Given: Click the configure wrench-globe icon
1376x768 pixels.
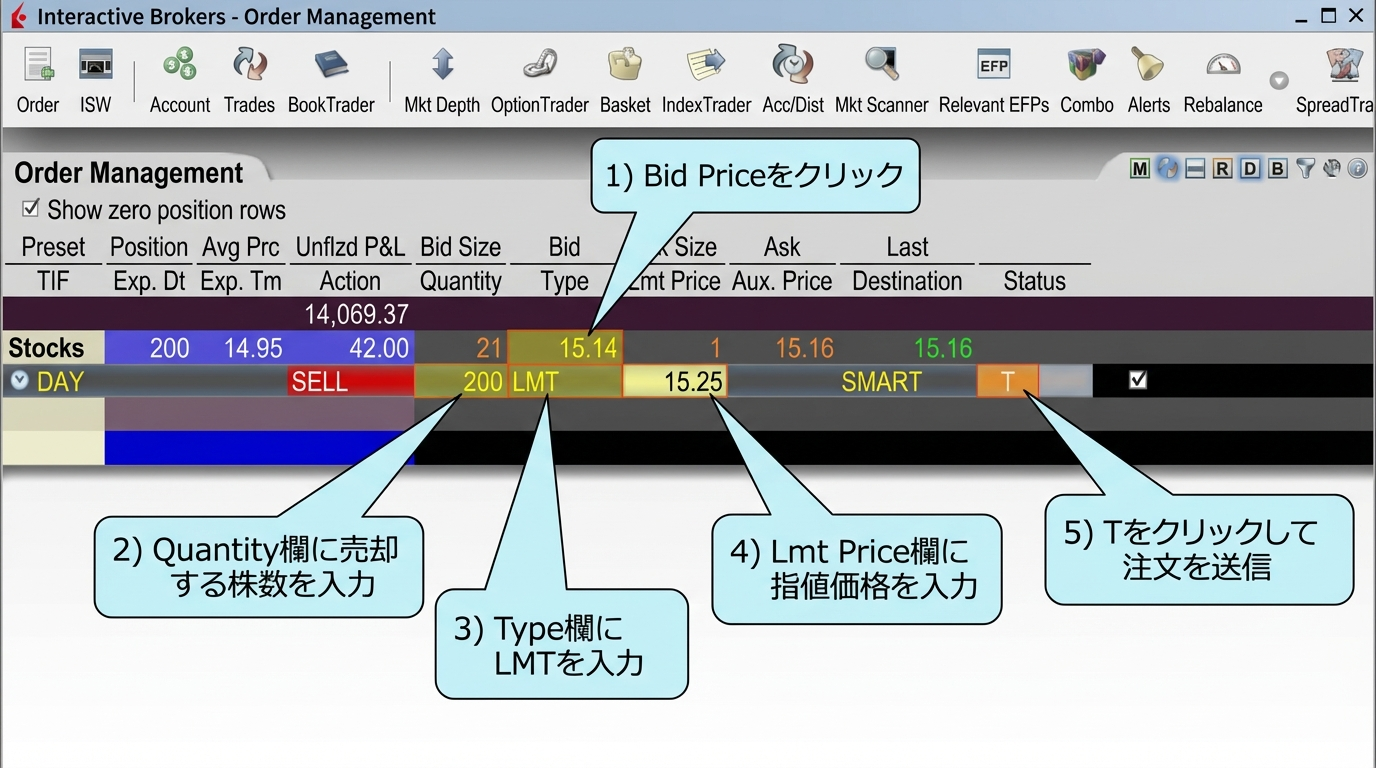Looking at the screenshot, I should (1331, 169).
